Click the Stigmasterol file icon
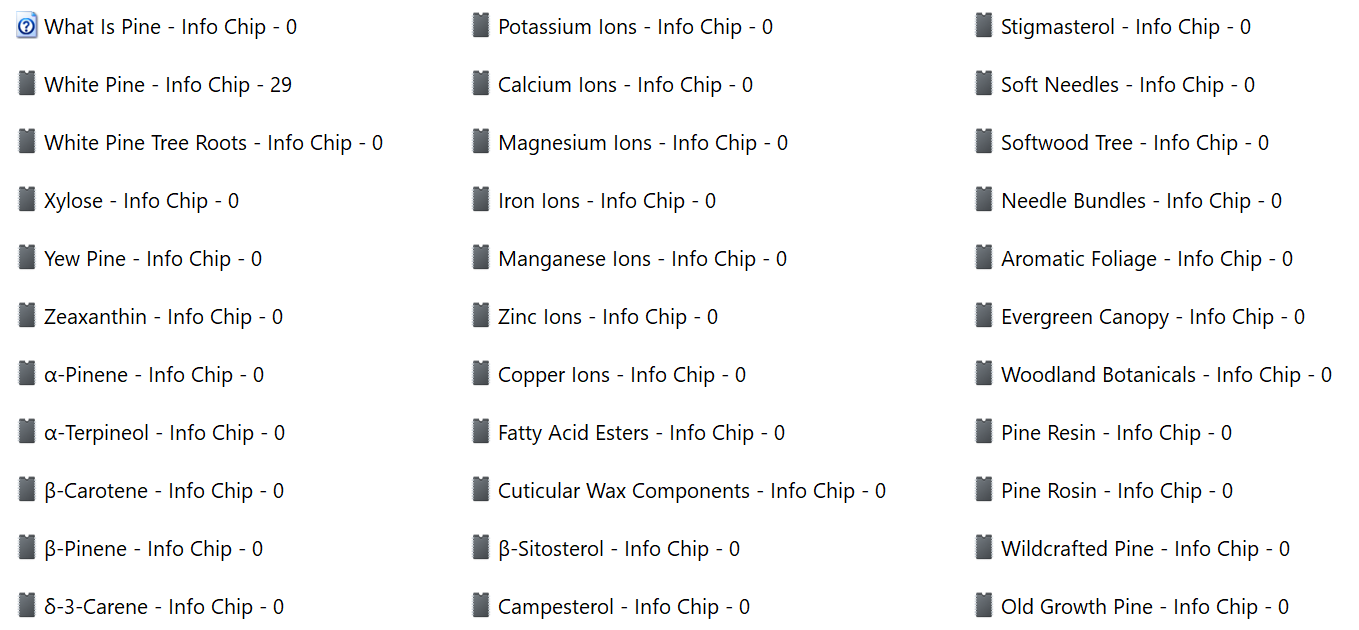 pyautogui.click(x=984, y=26)
